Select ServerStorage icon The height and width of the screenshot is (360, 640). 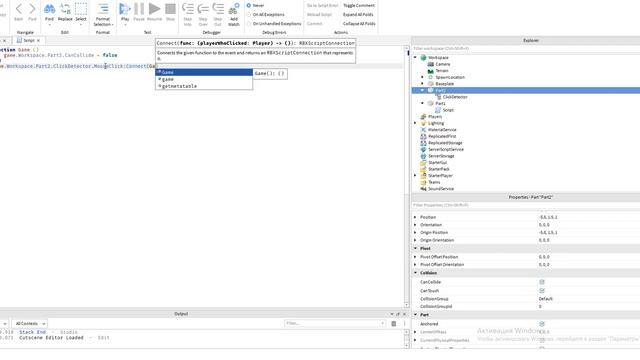(423, 156)
